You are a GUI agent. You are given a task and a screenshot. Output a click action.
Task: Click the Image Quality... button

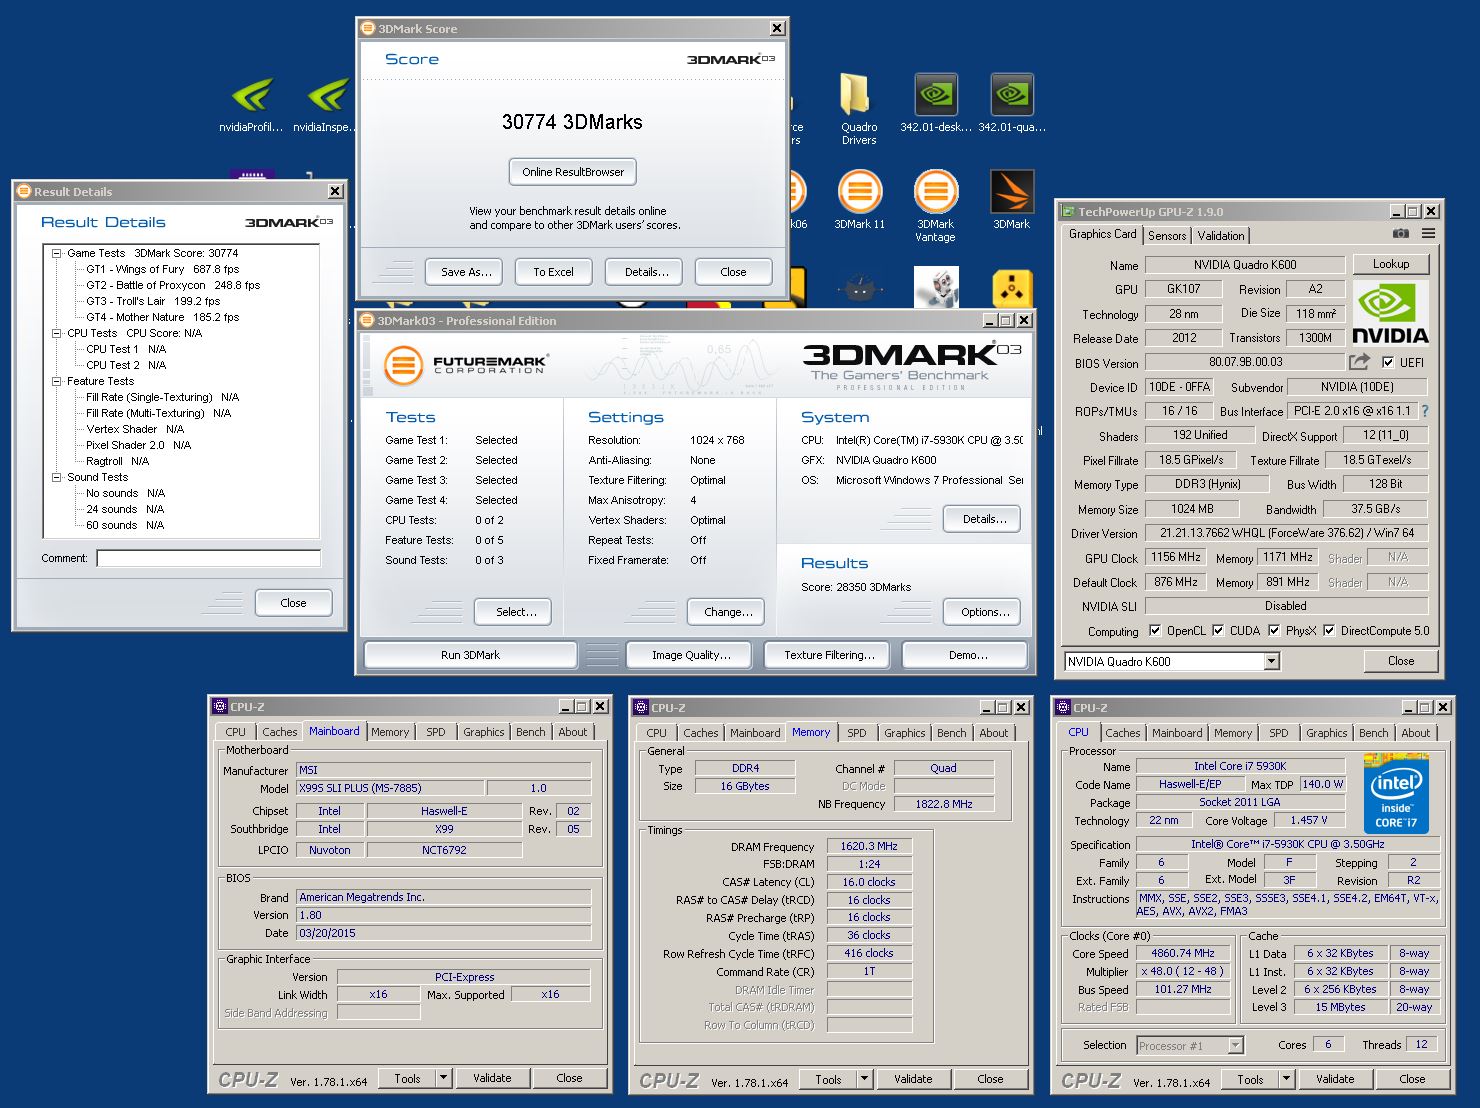pos(691,655)
